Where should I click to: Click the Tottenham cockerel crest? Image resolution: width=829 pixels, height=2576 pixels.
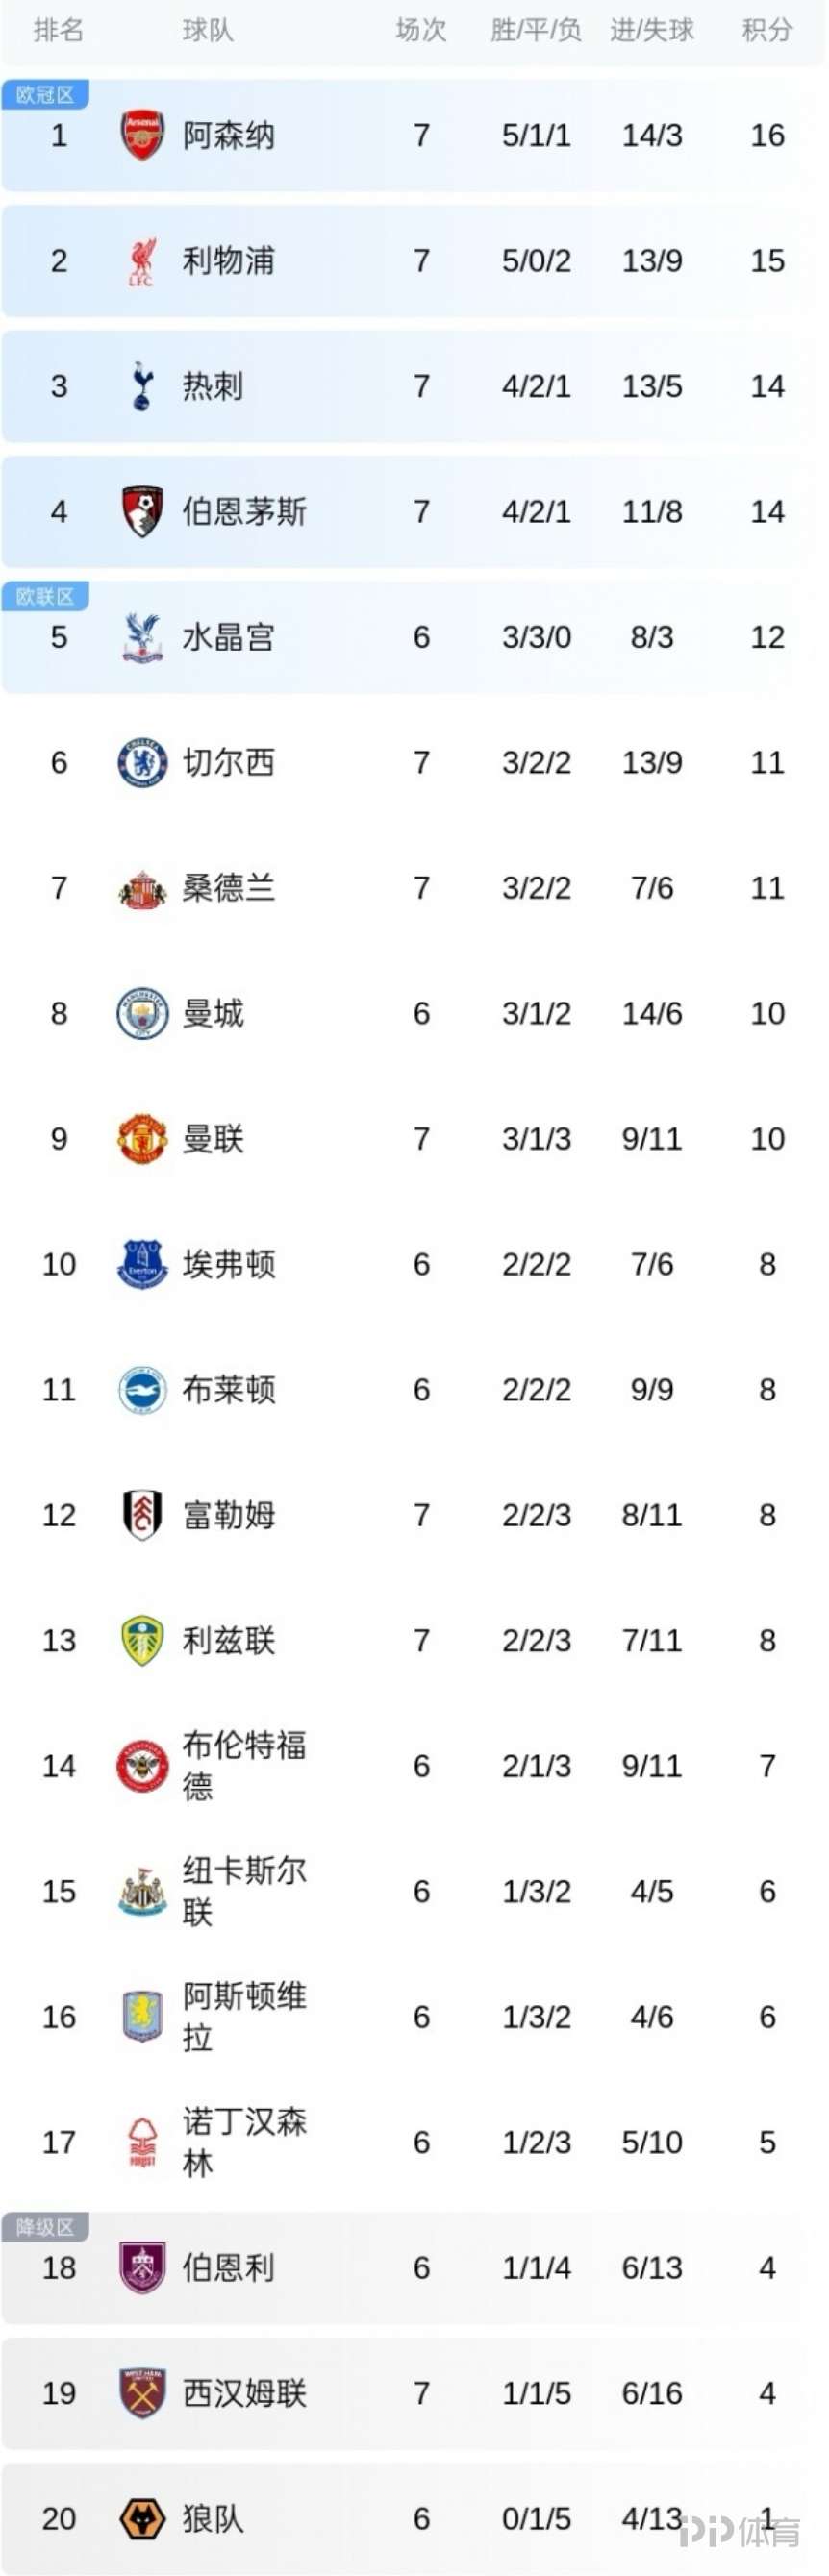142,386
